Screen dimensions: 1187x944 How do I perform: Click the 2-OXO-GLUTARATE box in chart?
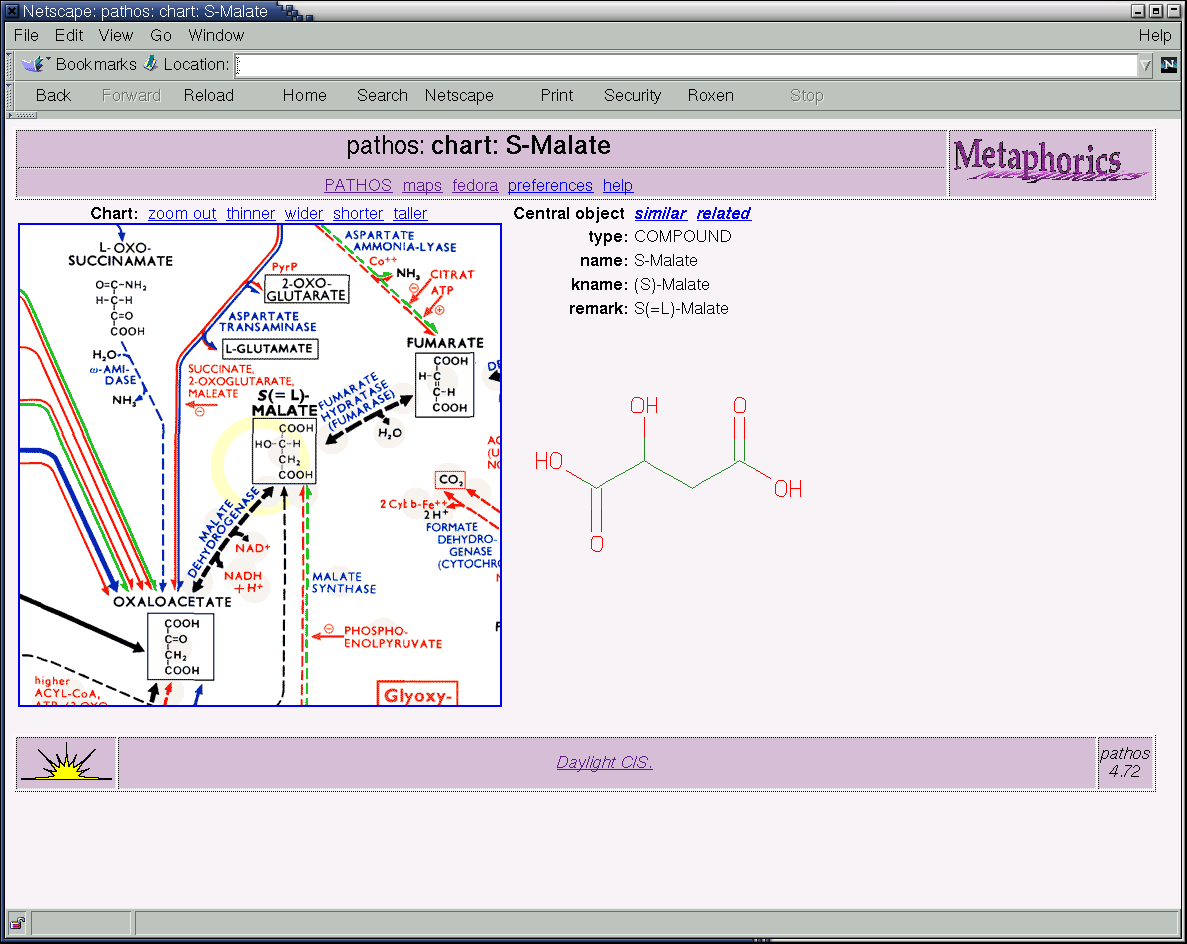pyautogui.click(x=307, y=289)
